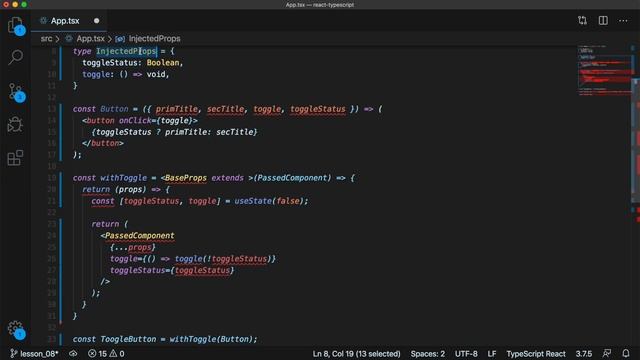Open the Search view in activity bar

point(16,57)
